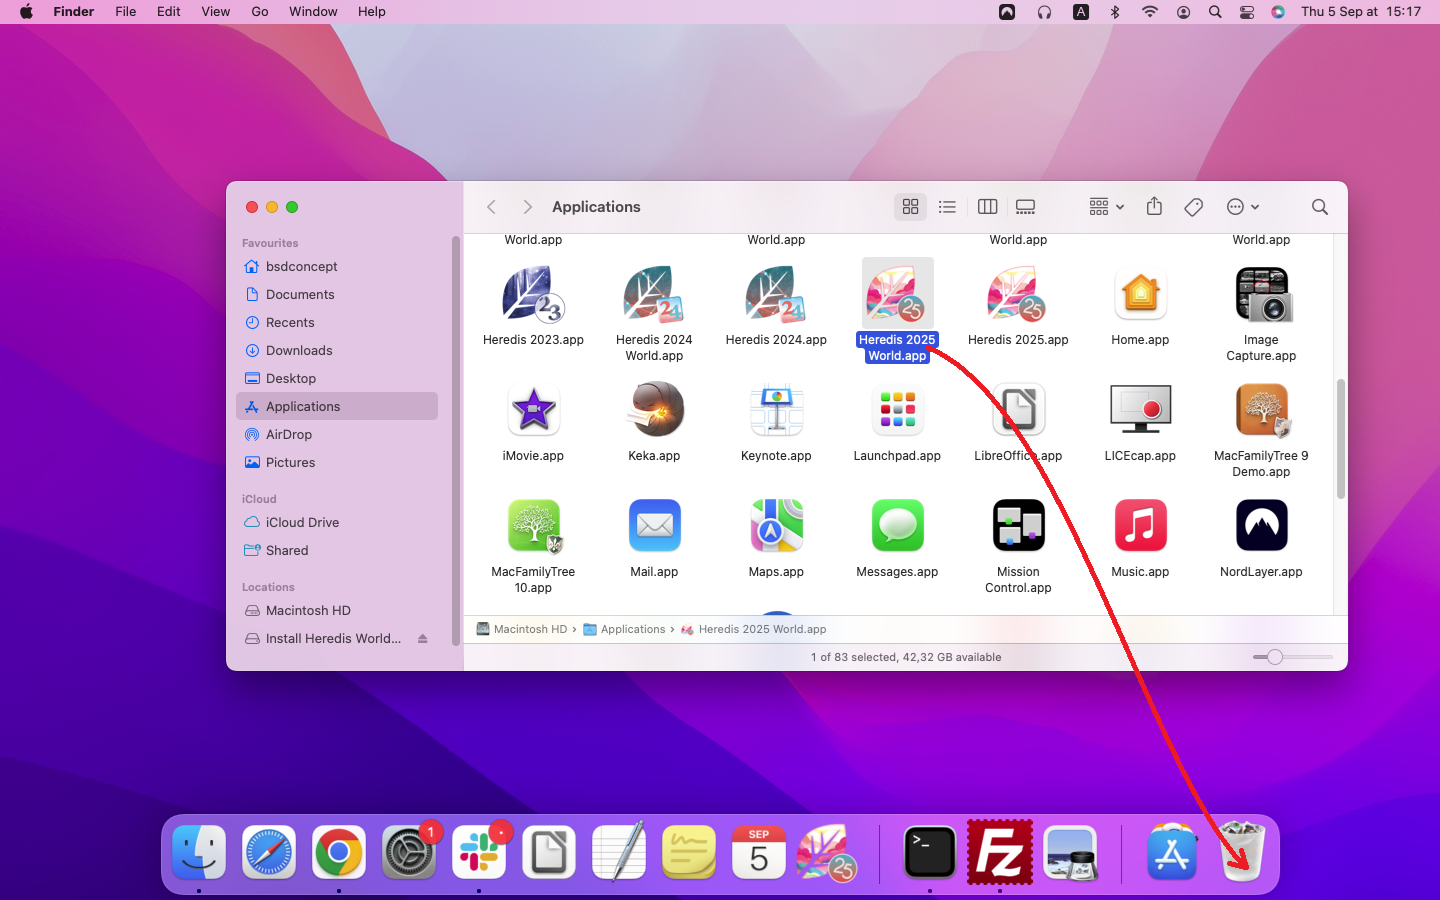Click the Share toolbar icon
Screen dimensions: 1440x900
1154,207
